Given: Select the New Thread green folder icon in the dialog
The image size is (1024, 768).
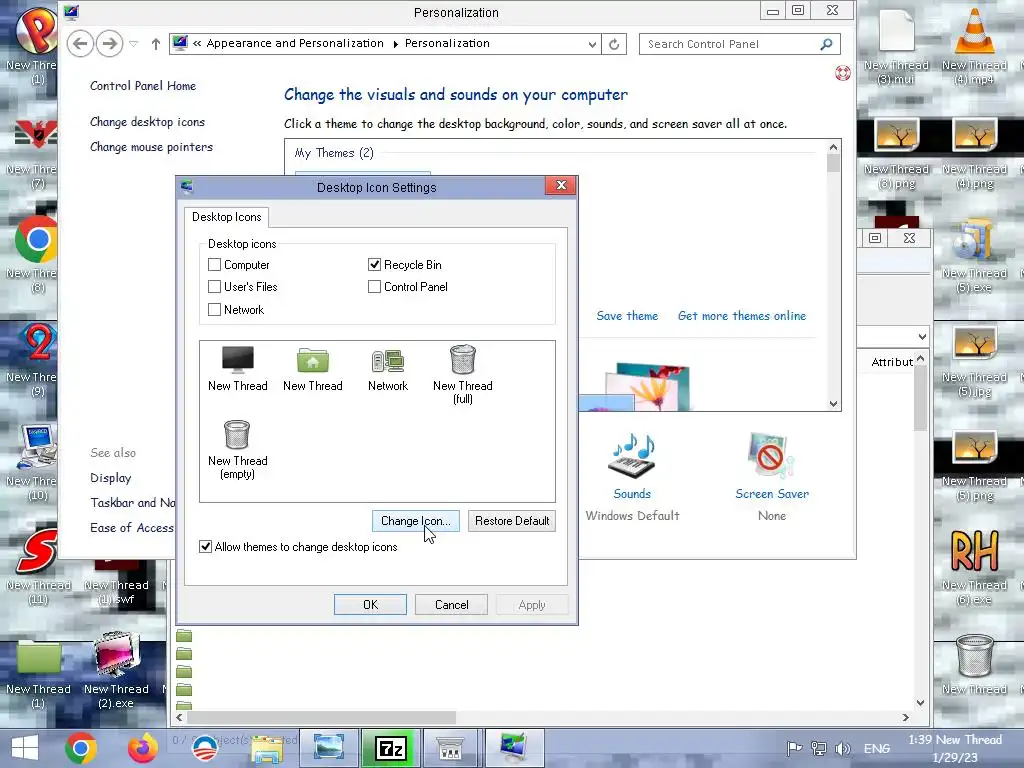Looking at the screenshot, I should coord(312,369).
